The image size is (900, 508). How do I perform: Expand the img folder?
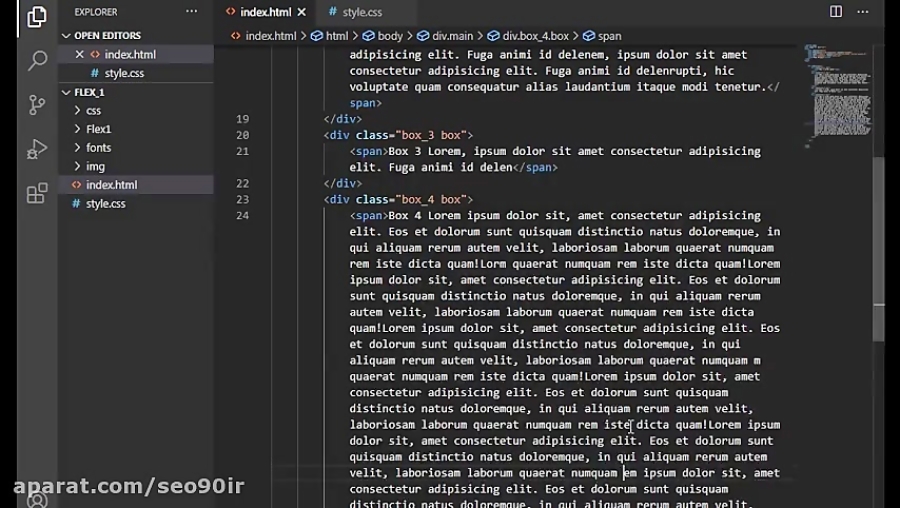pyautogui.click(x=95, y=166)
